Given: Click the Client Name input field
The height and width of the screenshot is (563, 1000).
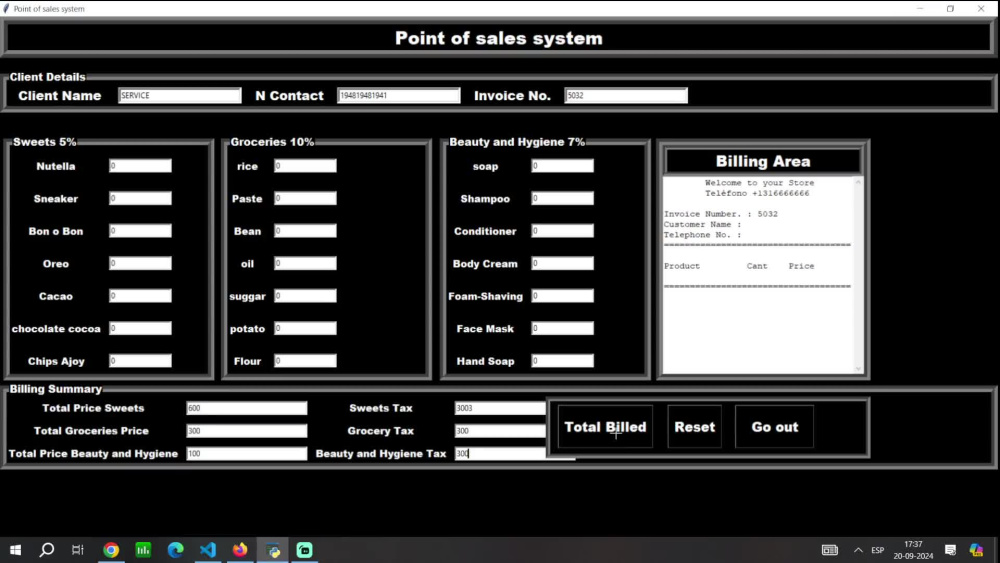Looking at the screenshot, I should (180, 96).
